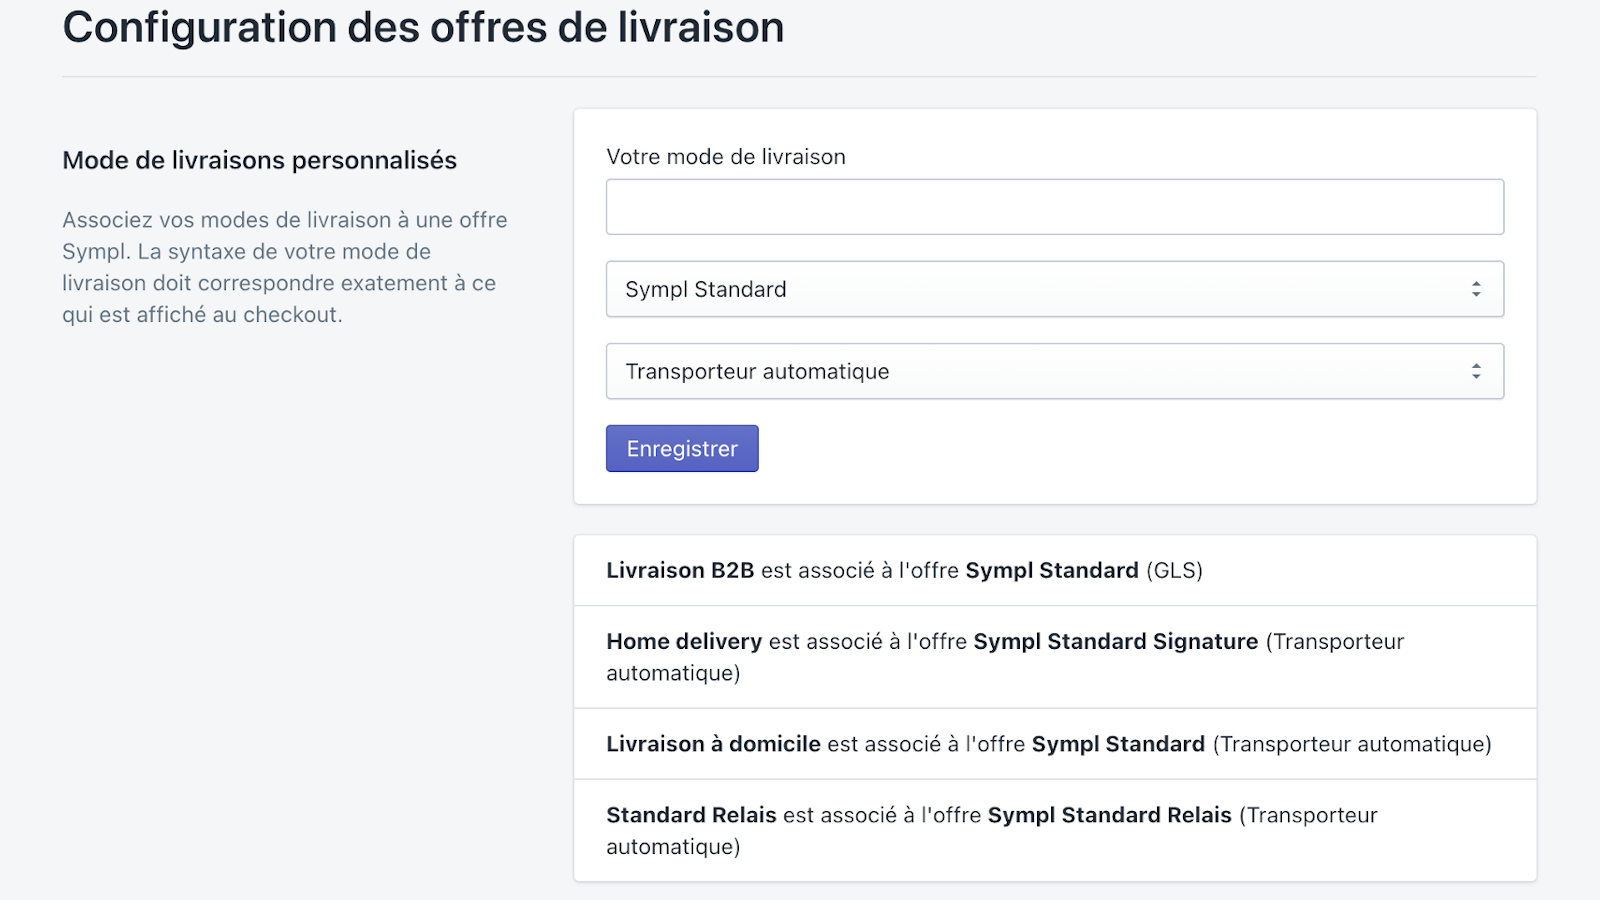This screenshot has width=1600, height=900.
Task: Select the 'Standard Relais' association row
Action: click(x=1055, y=831)
